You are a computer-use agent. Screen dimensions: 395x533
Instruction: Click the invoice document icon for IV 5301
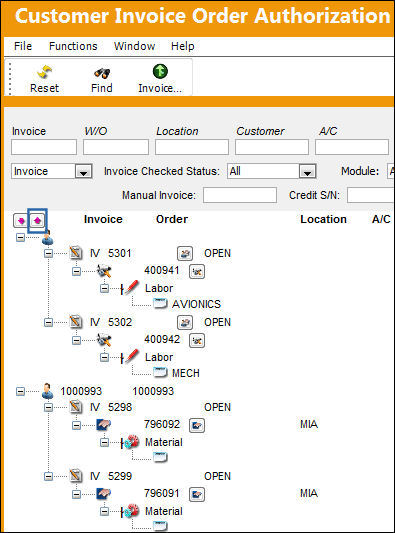point(76,253)
